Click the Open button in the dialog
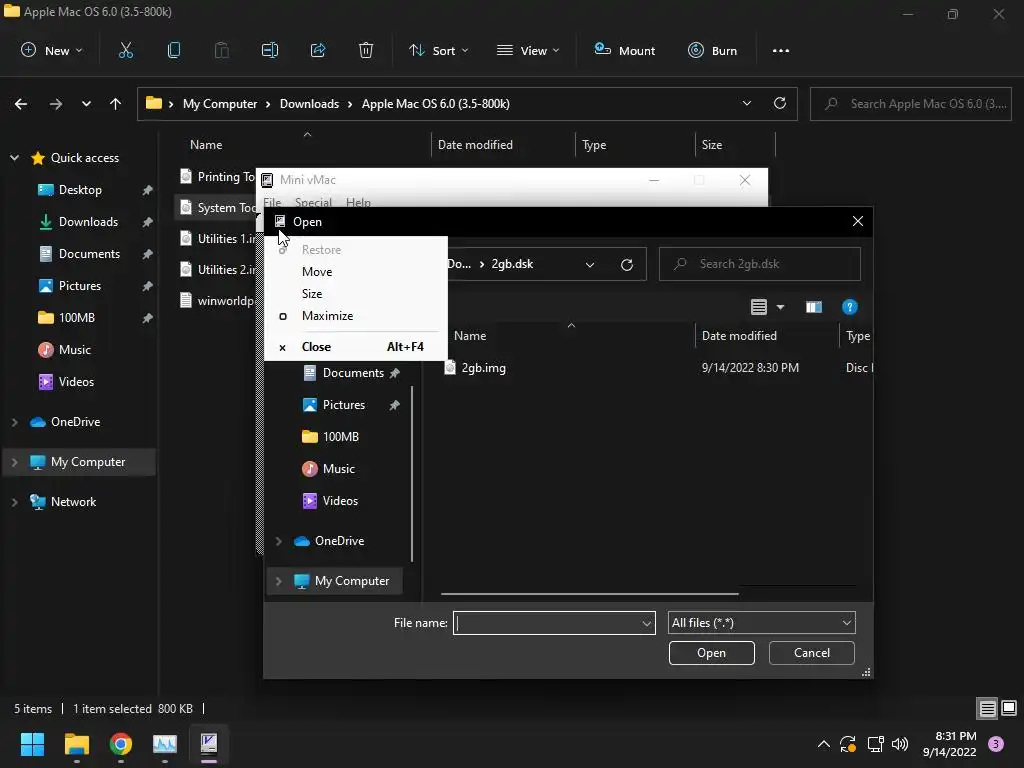The width and height of the screenshot is (1024, 768). coord(712,653)
